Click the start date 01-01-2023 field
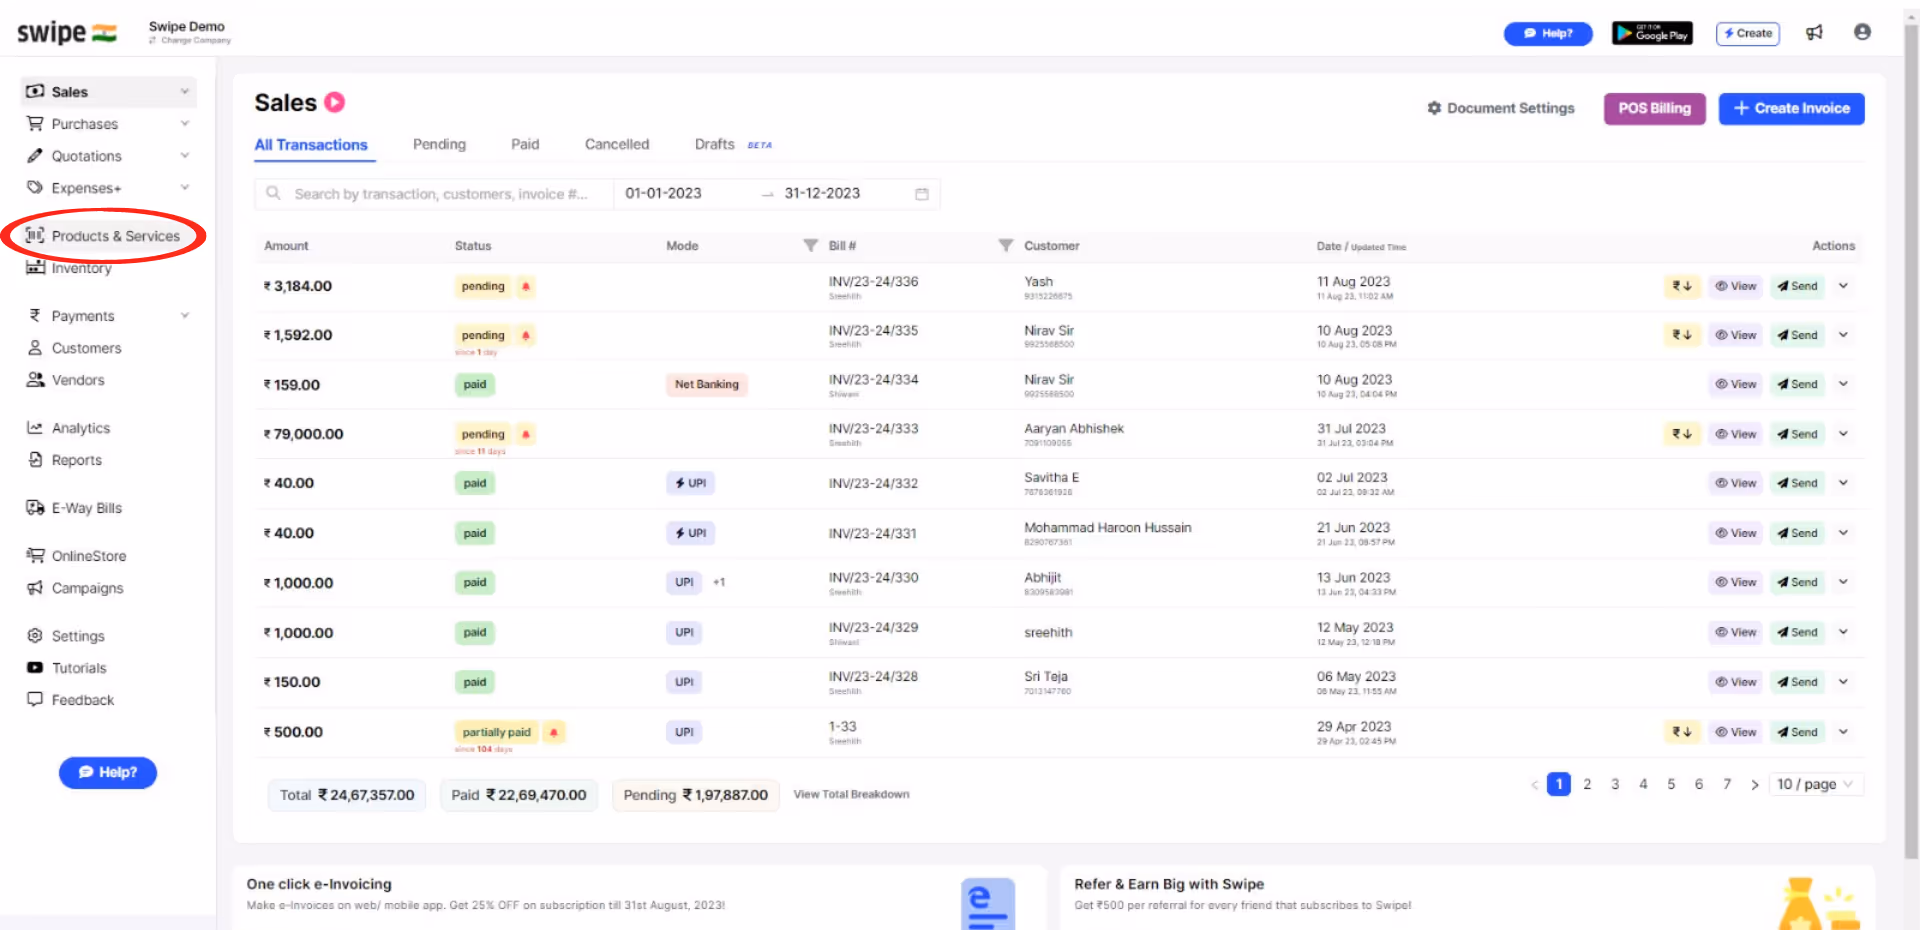The image size is (1920, 930). click(x=663, y=193)
